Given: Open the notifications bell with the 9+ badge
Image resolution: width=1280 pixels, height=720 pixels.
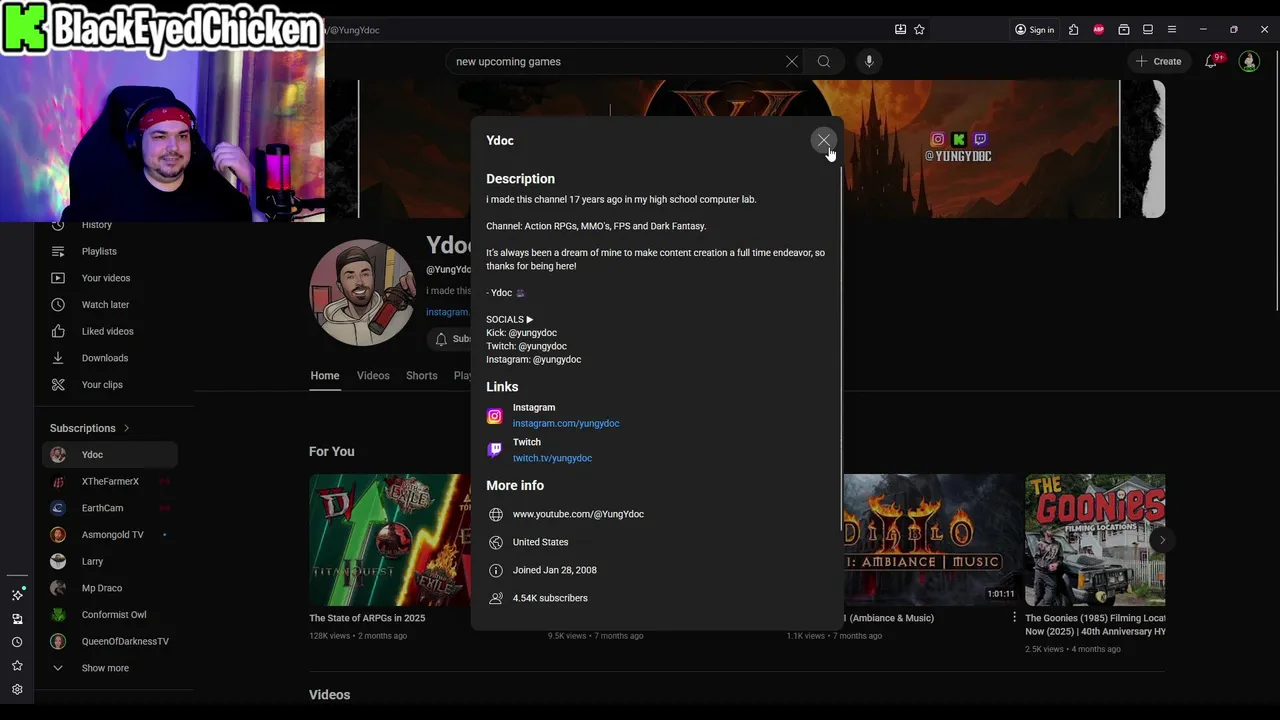Looking at the screenshot, I should 1211,61.
